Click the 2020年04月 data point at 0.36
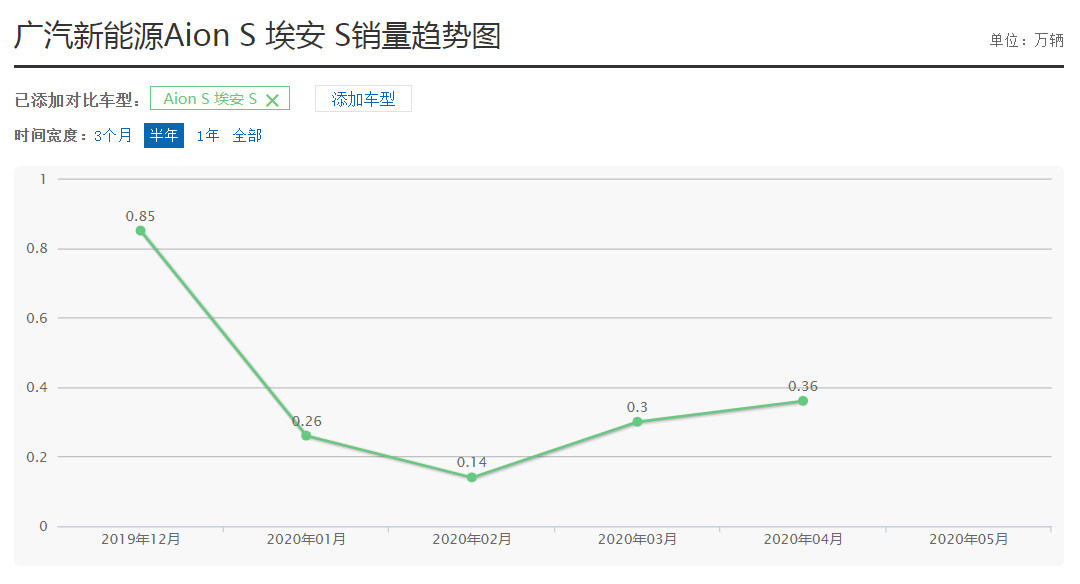This screenshot has width=1080, height=584. tap(803, 401)
